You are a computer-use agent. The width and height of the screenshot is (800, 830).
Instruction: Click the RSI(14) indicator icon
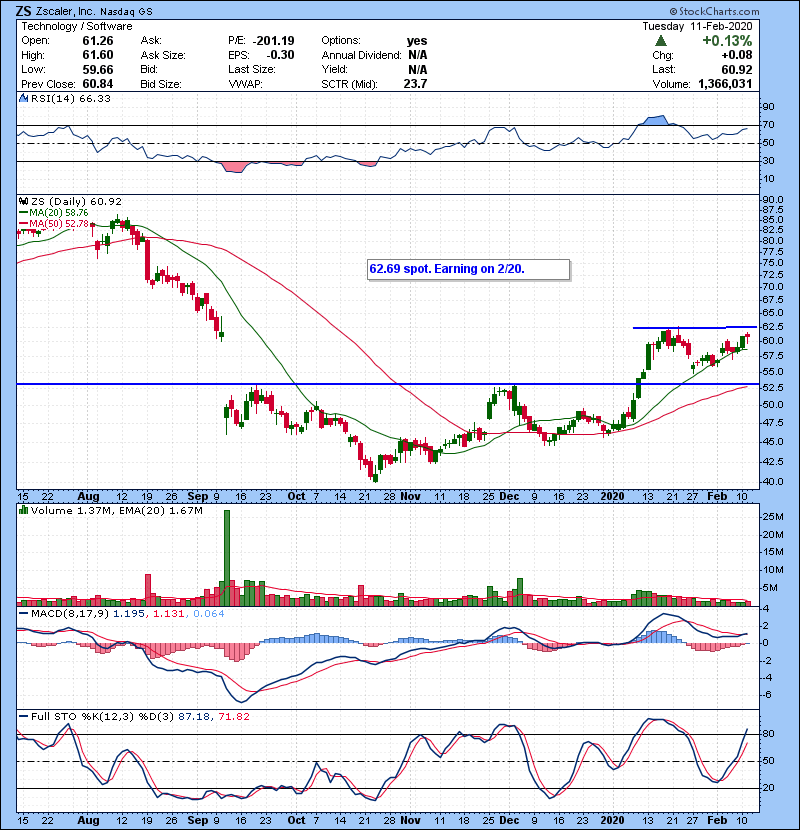(x=23, y=98)
